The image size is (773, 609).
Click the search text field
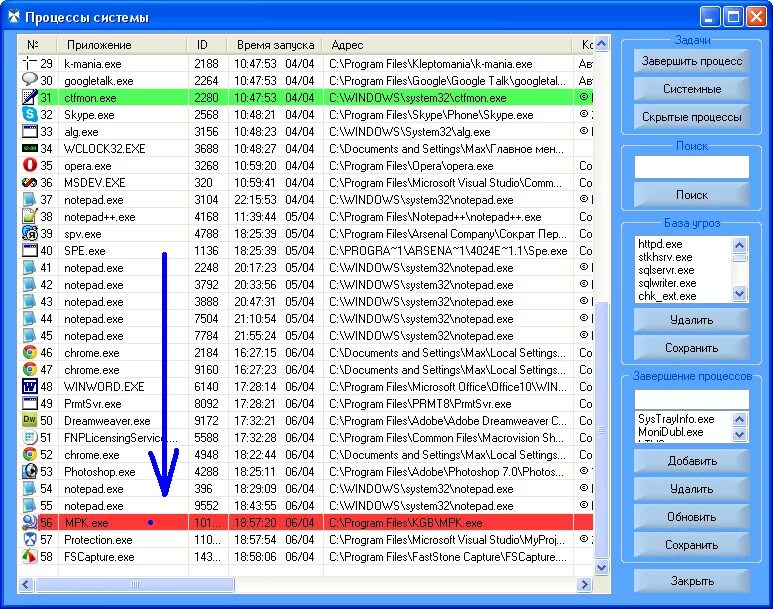[x=691, y=167]
